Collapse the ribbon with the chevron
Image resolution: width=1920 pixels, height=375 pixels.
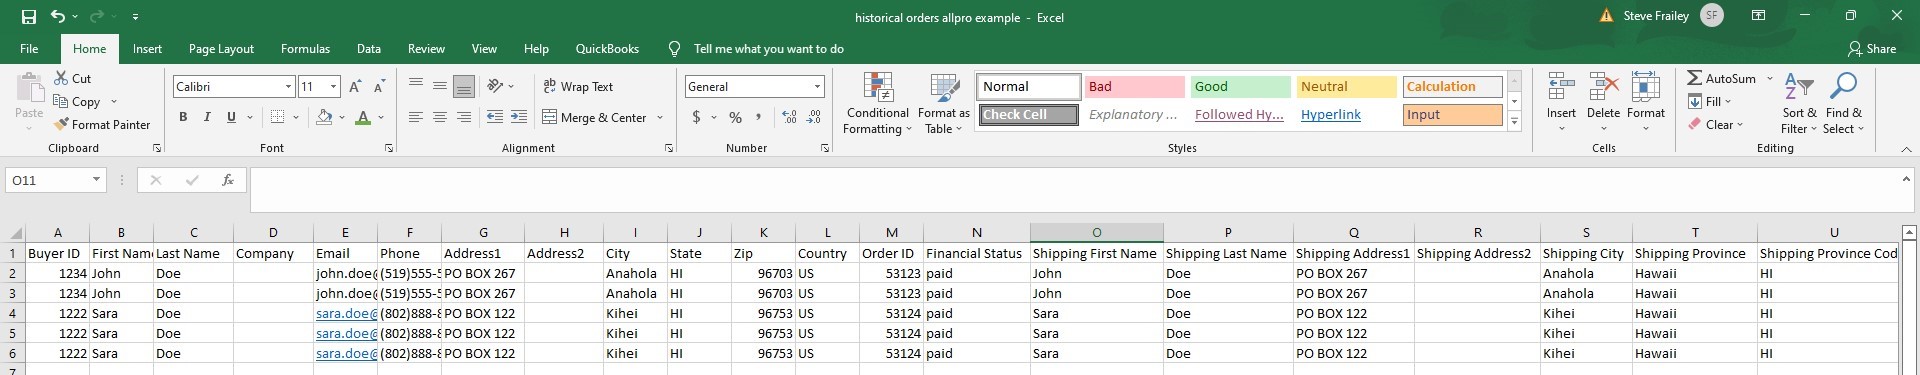1906,148
